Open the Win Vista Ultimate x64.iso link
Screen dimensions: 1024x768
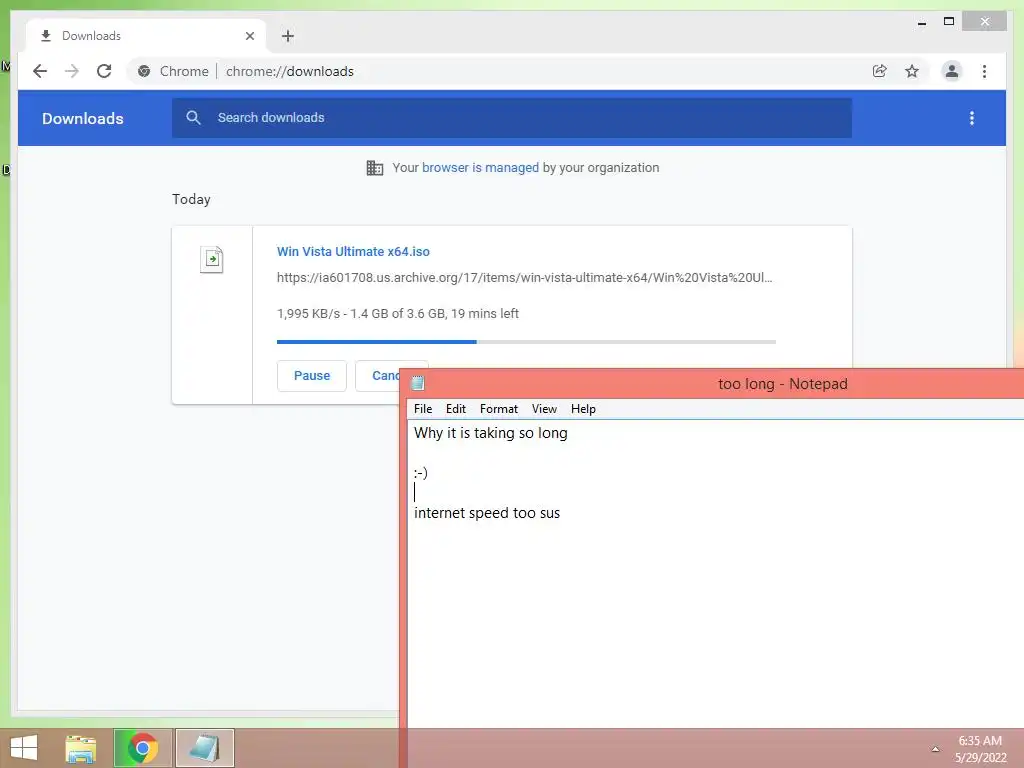click(353, 251)
